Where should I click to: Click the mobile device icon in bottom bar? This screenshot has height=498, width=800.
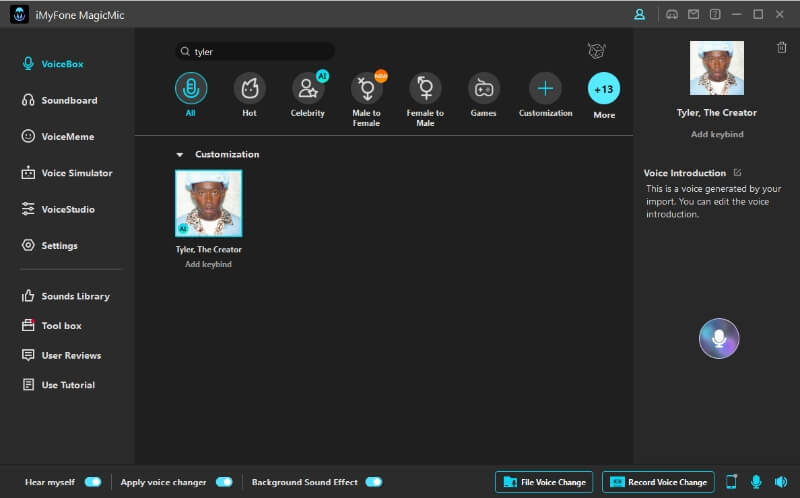click(731, 481)
